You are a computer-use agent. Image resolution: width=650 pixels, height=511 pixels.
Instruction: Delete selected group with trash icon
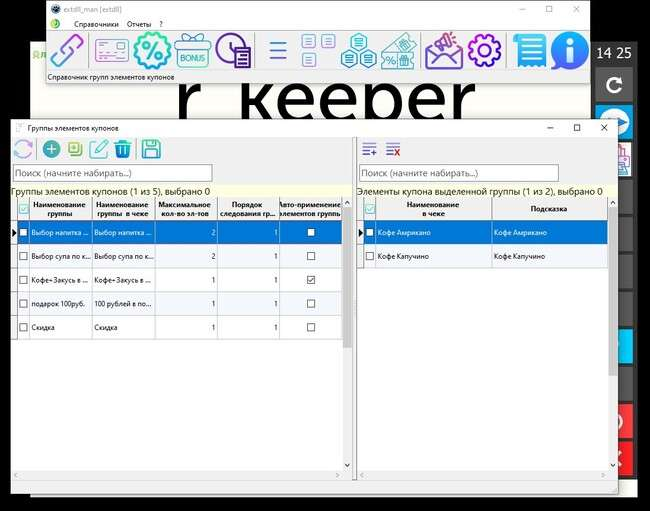coord(123,149)
